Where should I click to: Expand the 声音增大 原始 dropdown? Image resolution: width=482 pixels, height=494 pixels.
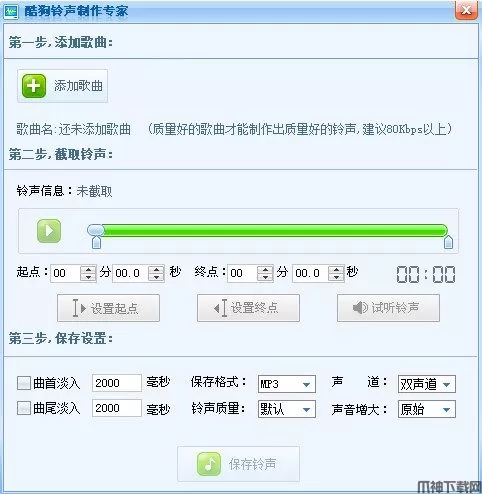pos(427,409)
